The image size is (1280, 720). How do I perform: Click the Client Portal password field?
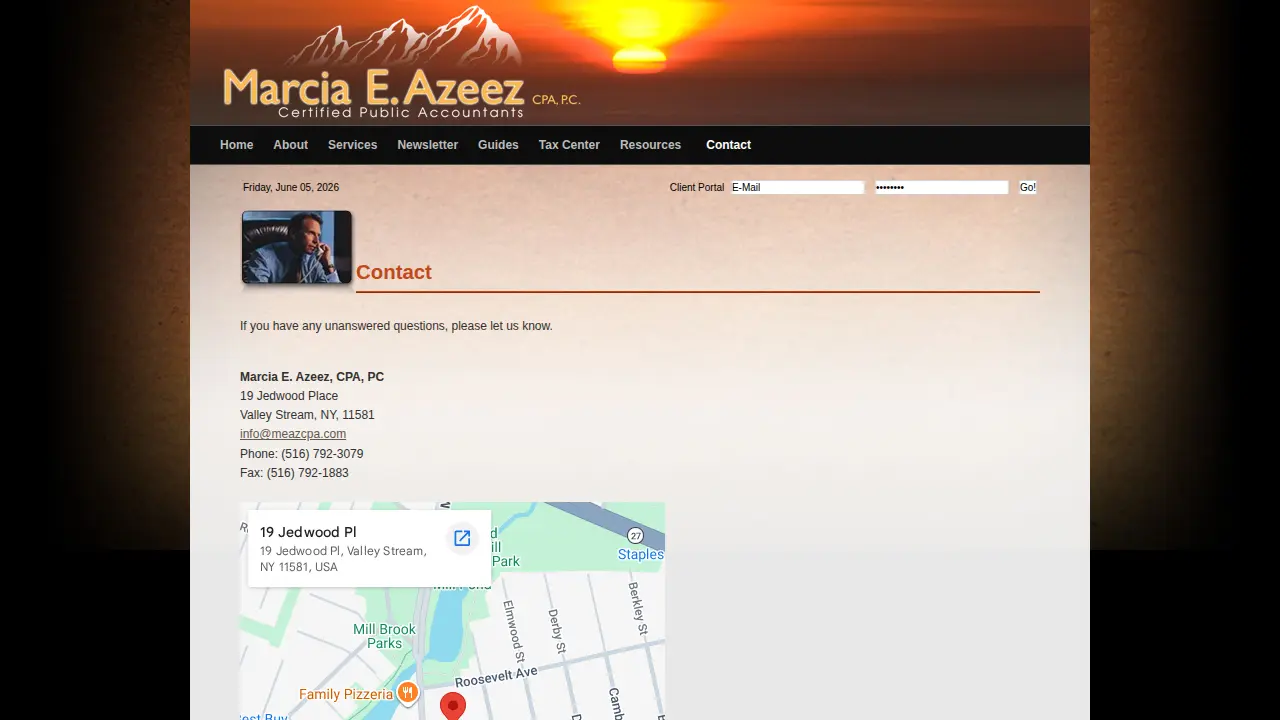[x=941, y=187]
